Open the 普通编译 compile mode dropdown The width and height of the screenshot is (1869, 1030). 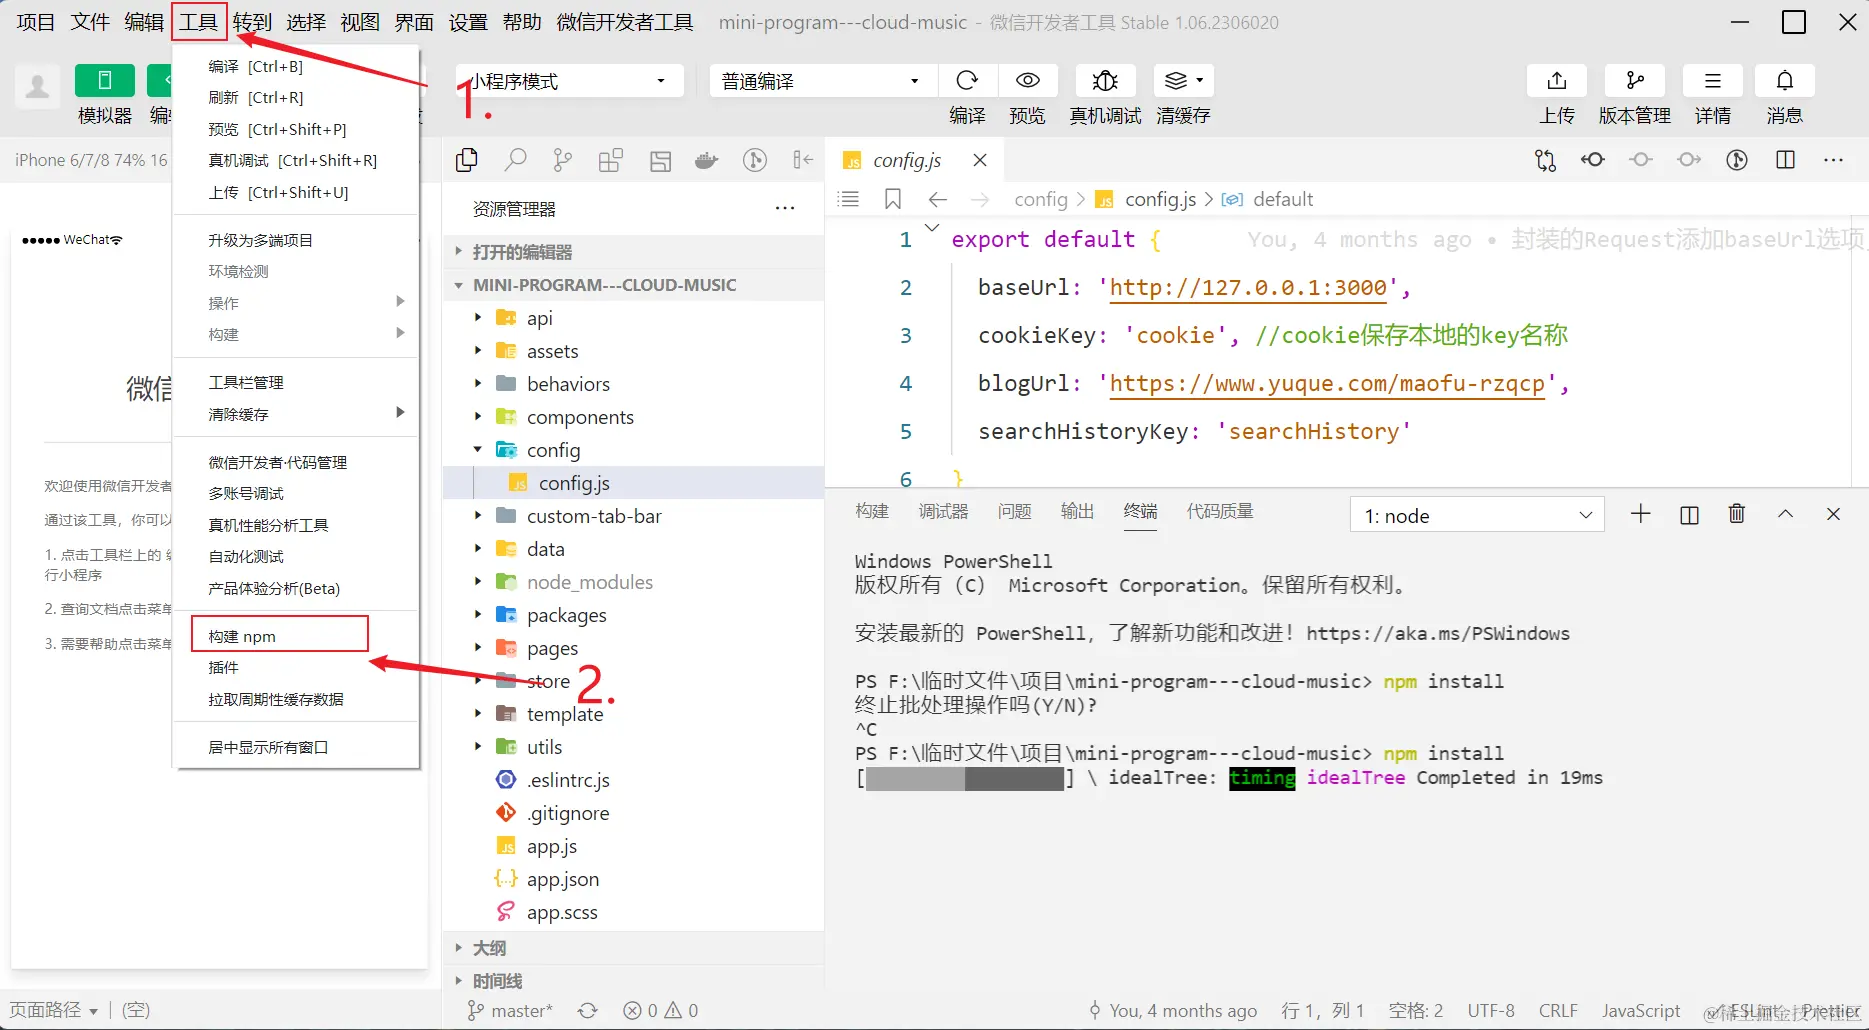pyautogui.click(x=823, y=81)
